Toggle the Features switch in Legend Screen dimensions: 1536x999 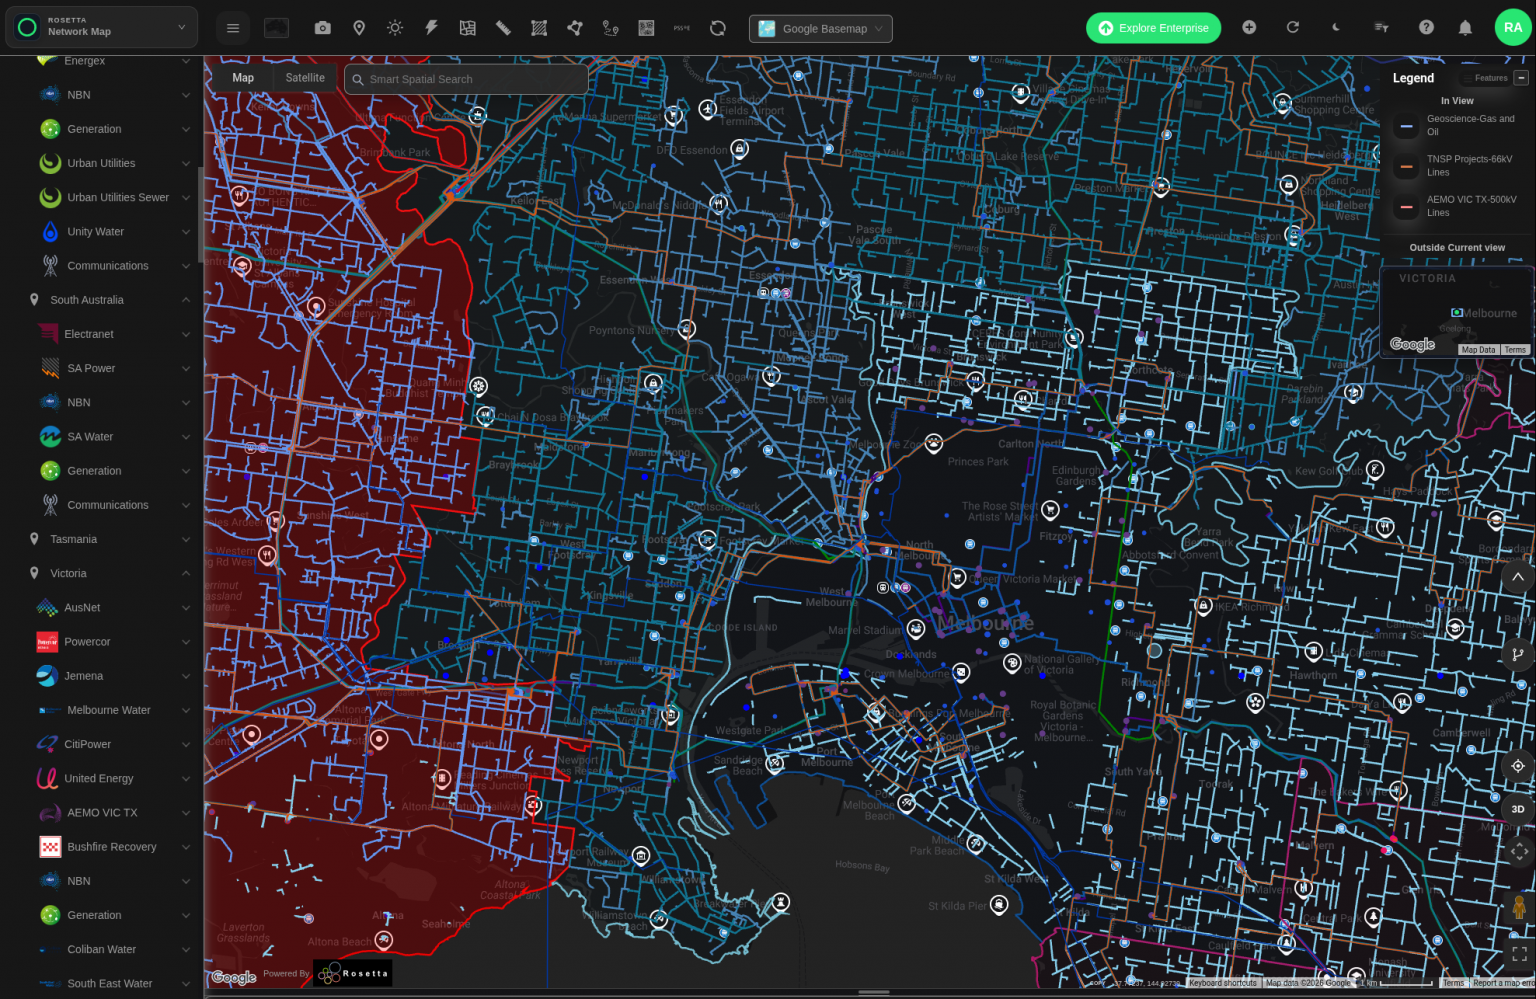[x=1485, y=78]
